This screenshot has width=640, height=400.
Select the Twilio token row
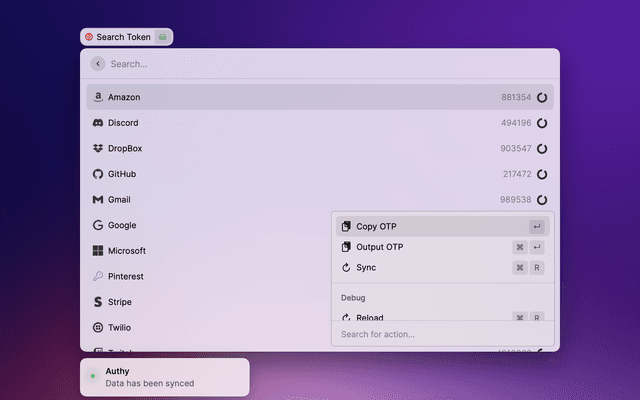200,327
